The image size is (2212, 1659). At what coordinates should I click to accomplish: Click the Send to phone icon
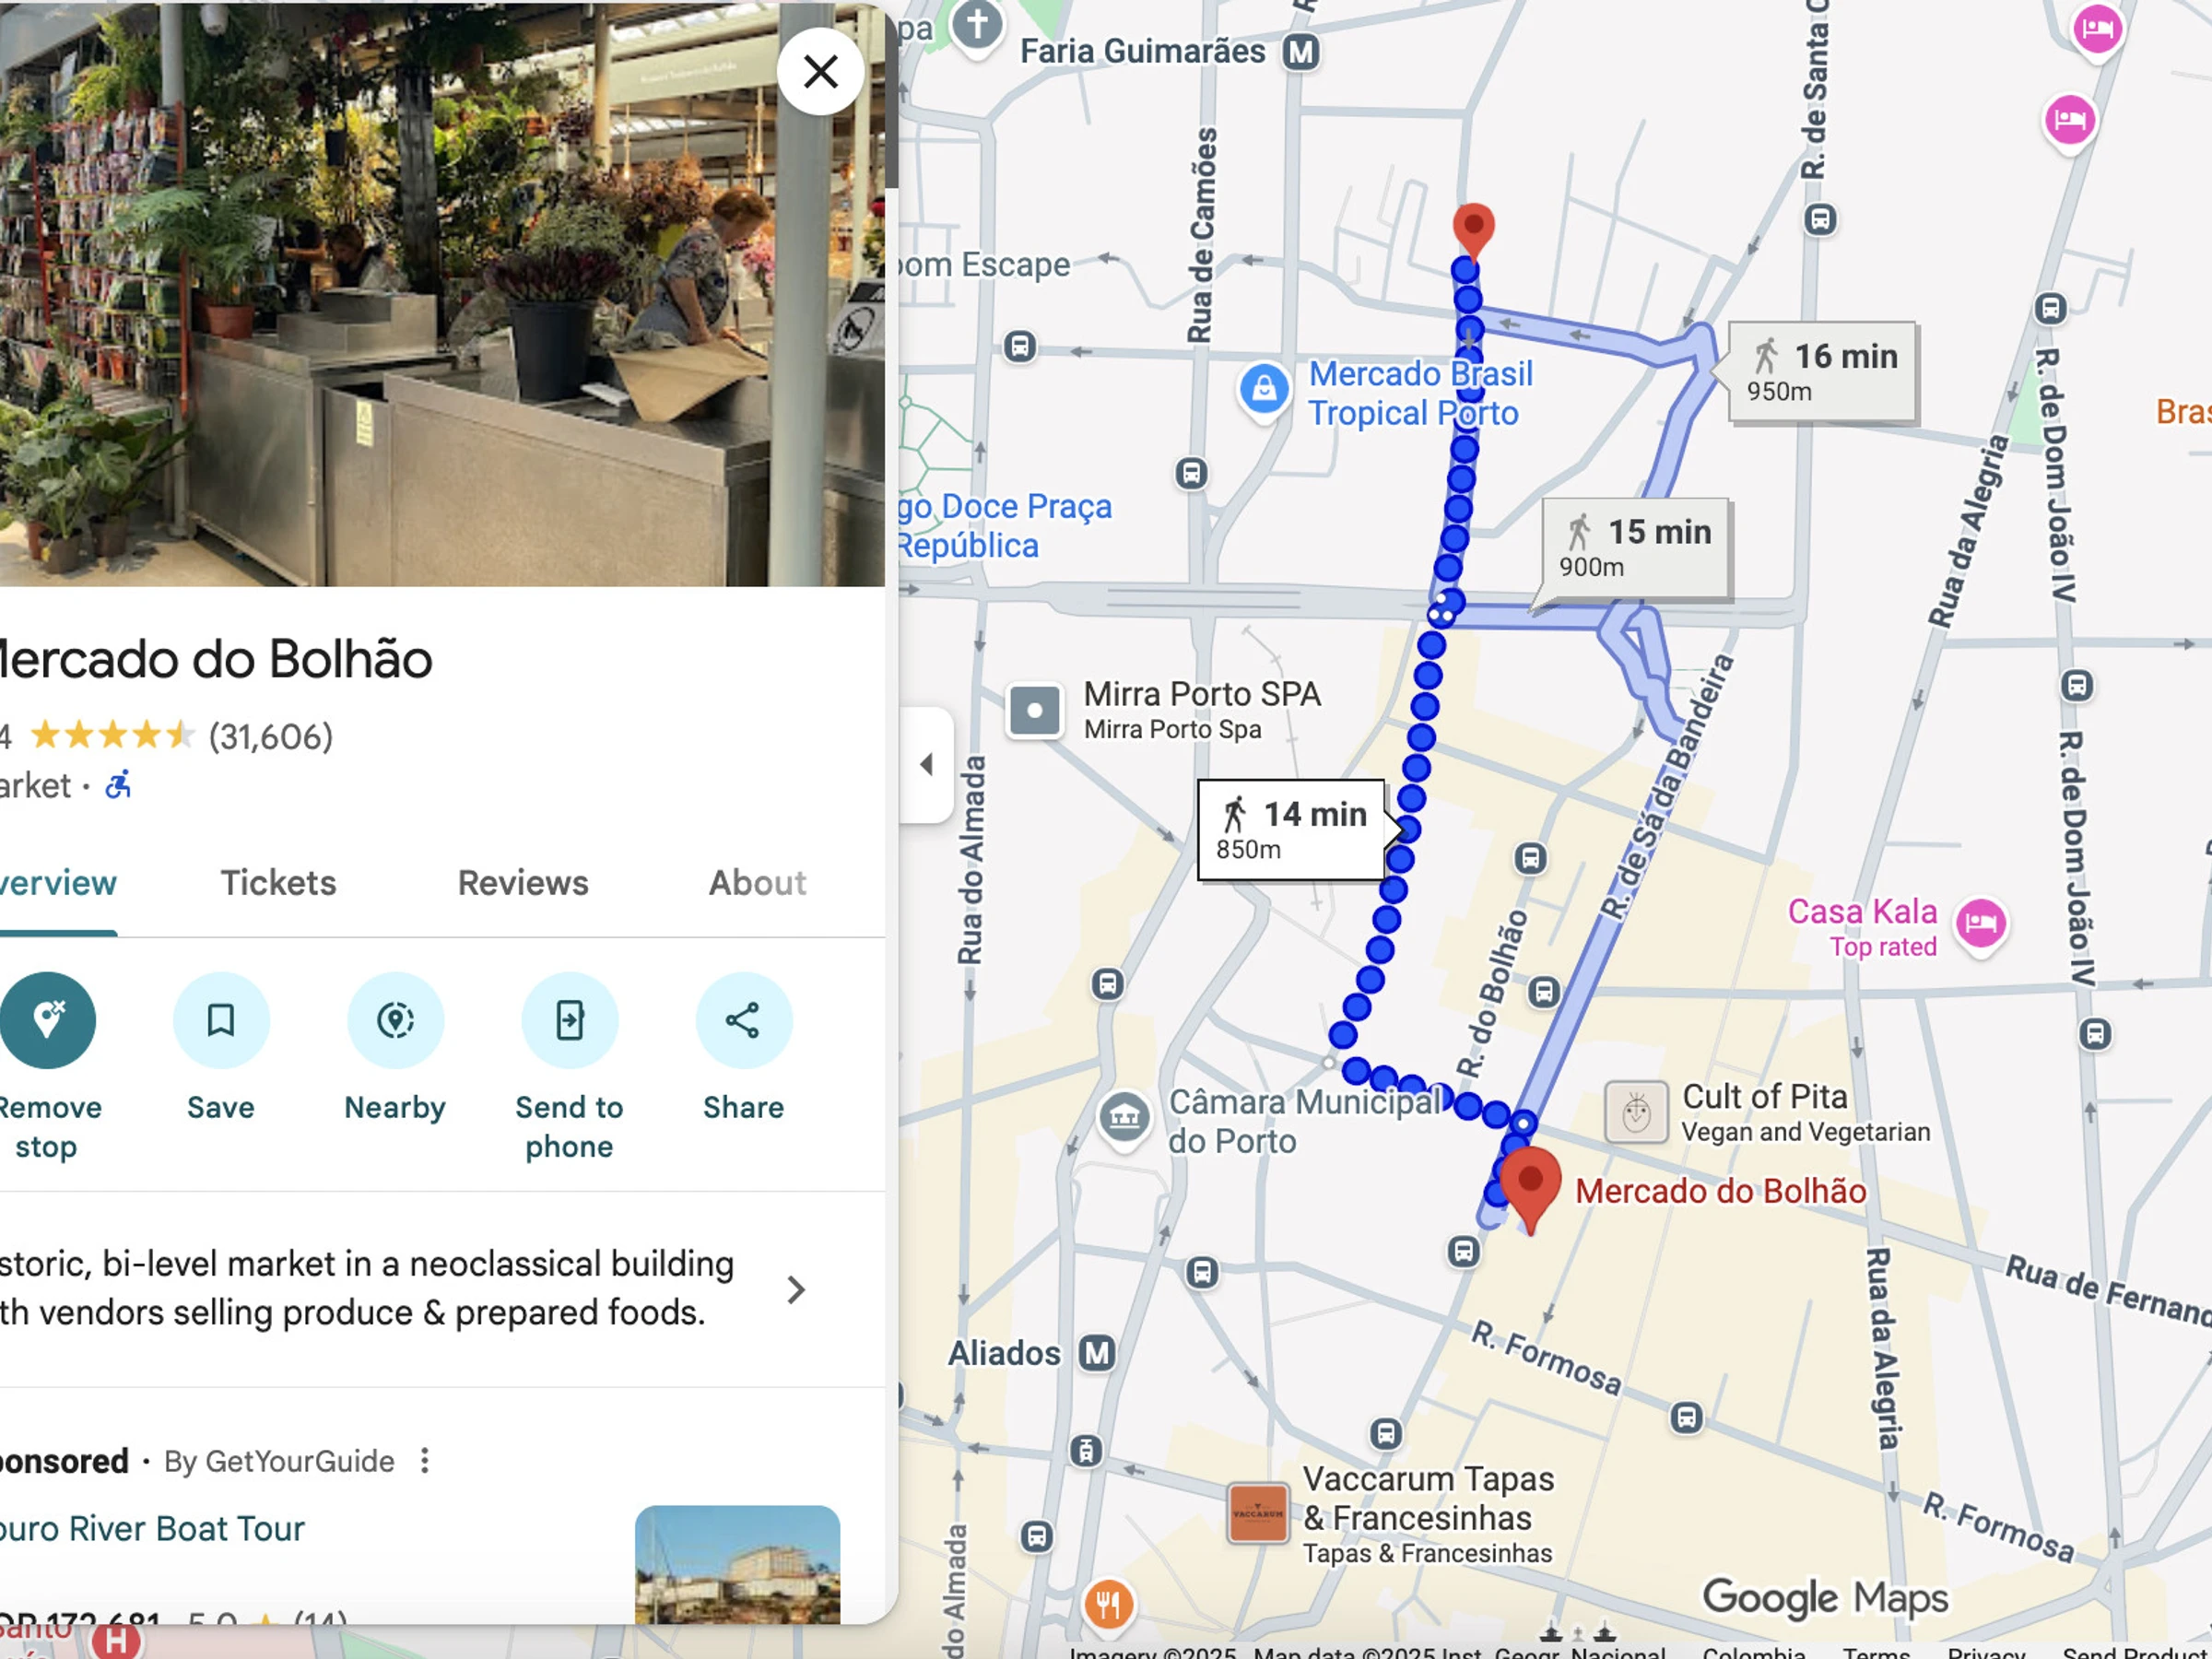click(570, 1020)
